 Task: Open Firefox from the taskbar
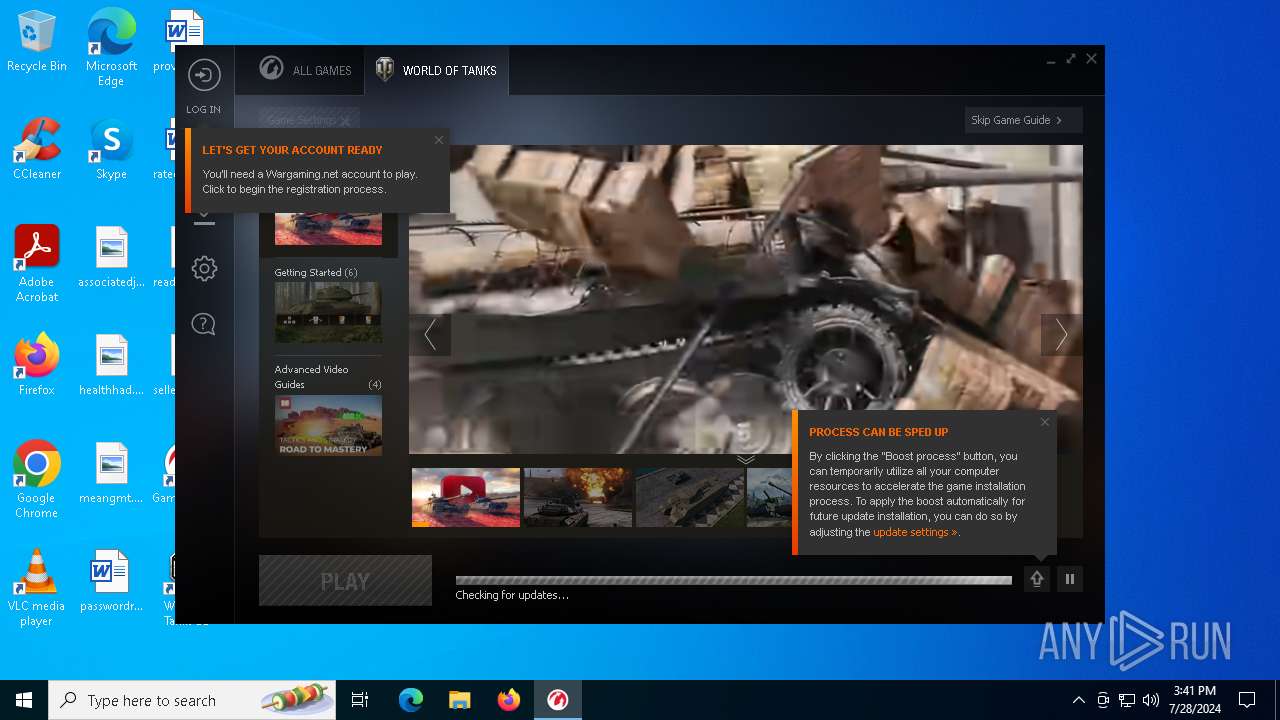(509, 700)
